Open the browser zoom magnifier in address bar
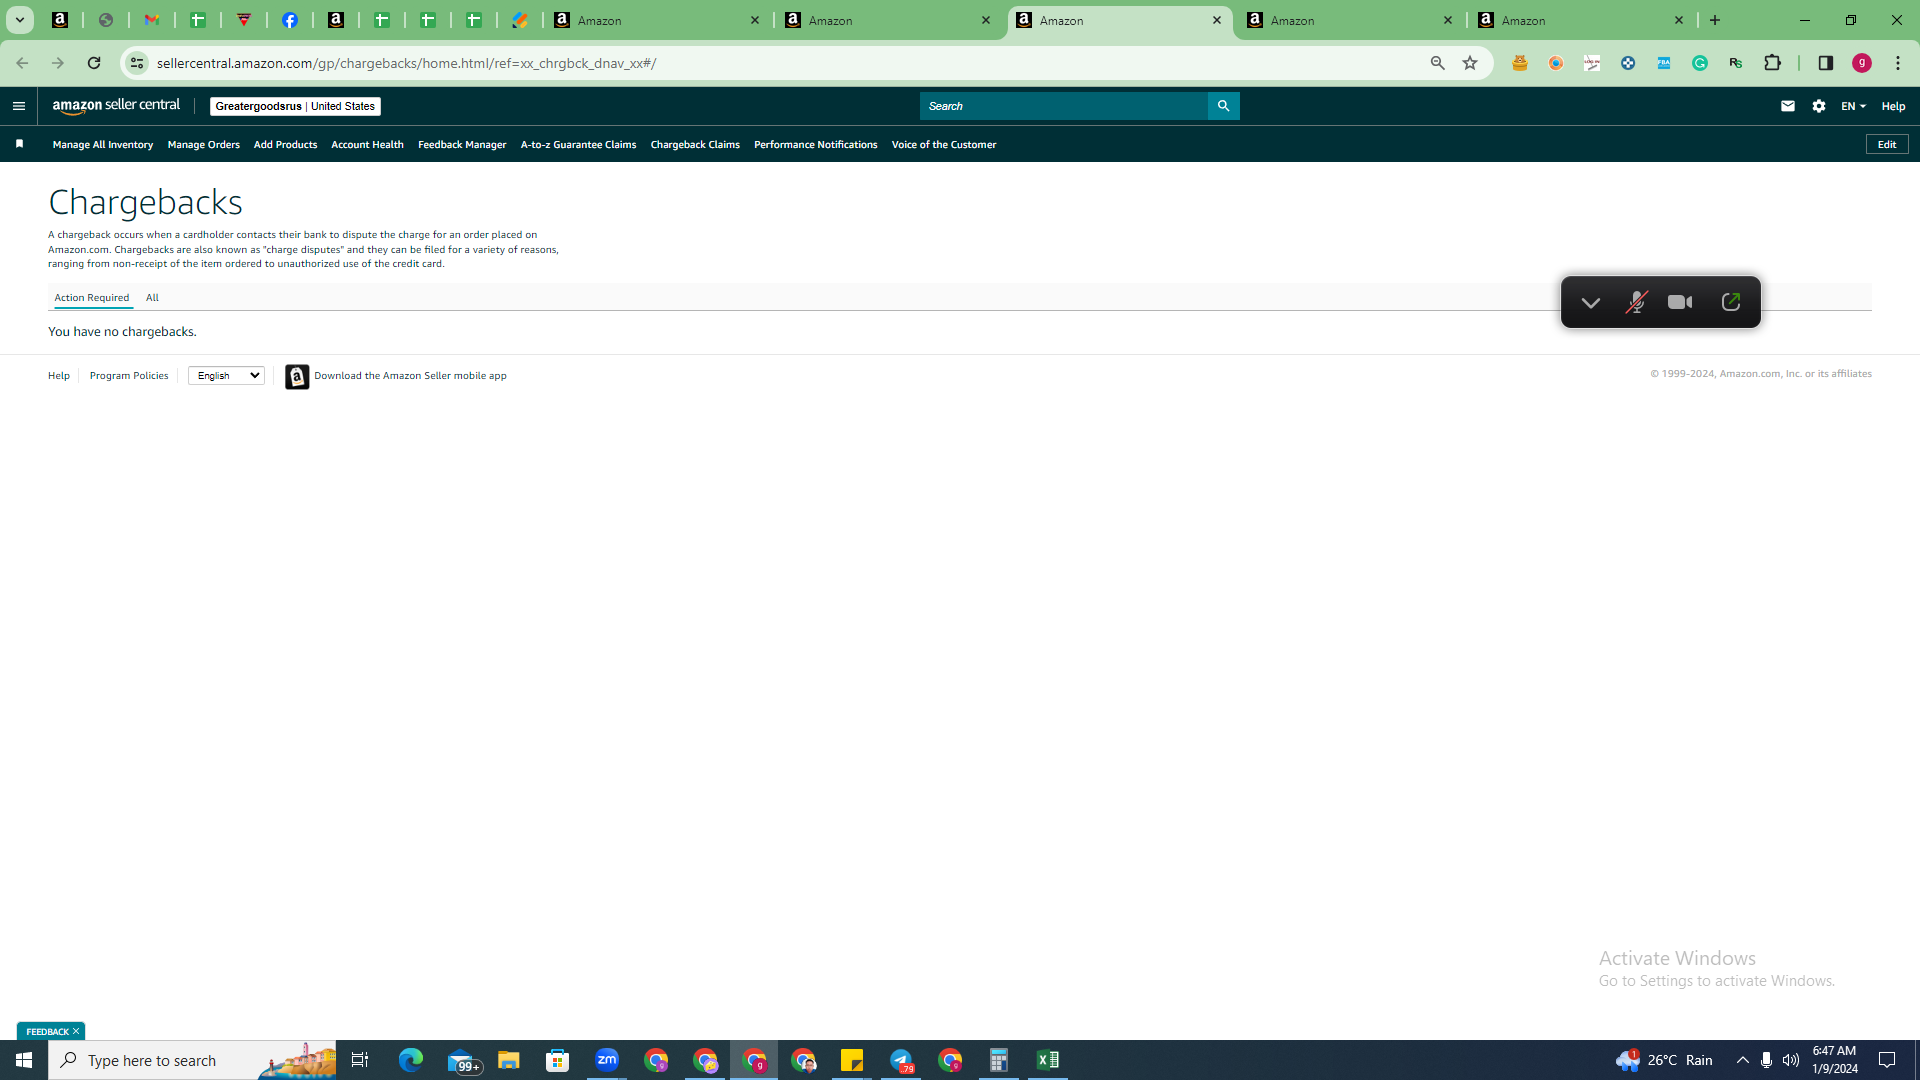Image resolution: width=1920 pixels, height=1080 pixels. tap(1438, 63)
